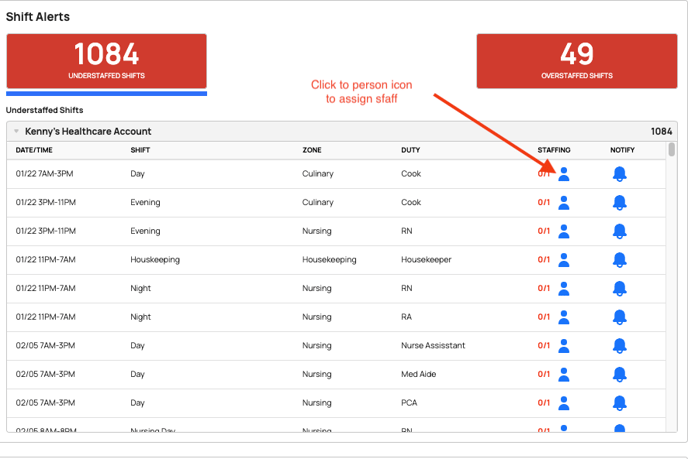Click bell icon in Med Aide row
The image size is (688, 459).
click(620, 374)
